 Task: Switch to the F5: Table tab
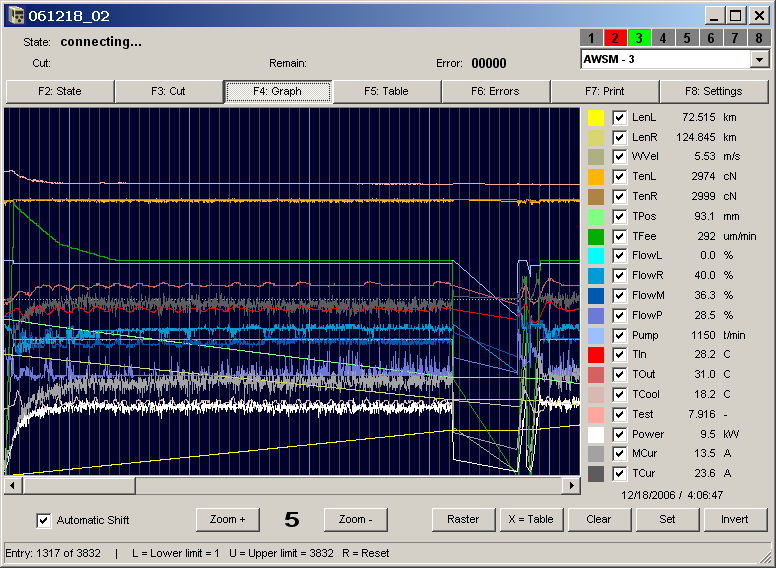[386, 91]
